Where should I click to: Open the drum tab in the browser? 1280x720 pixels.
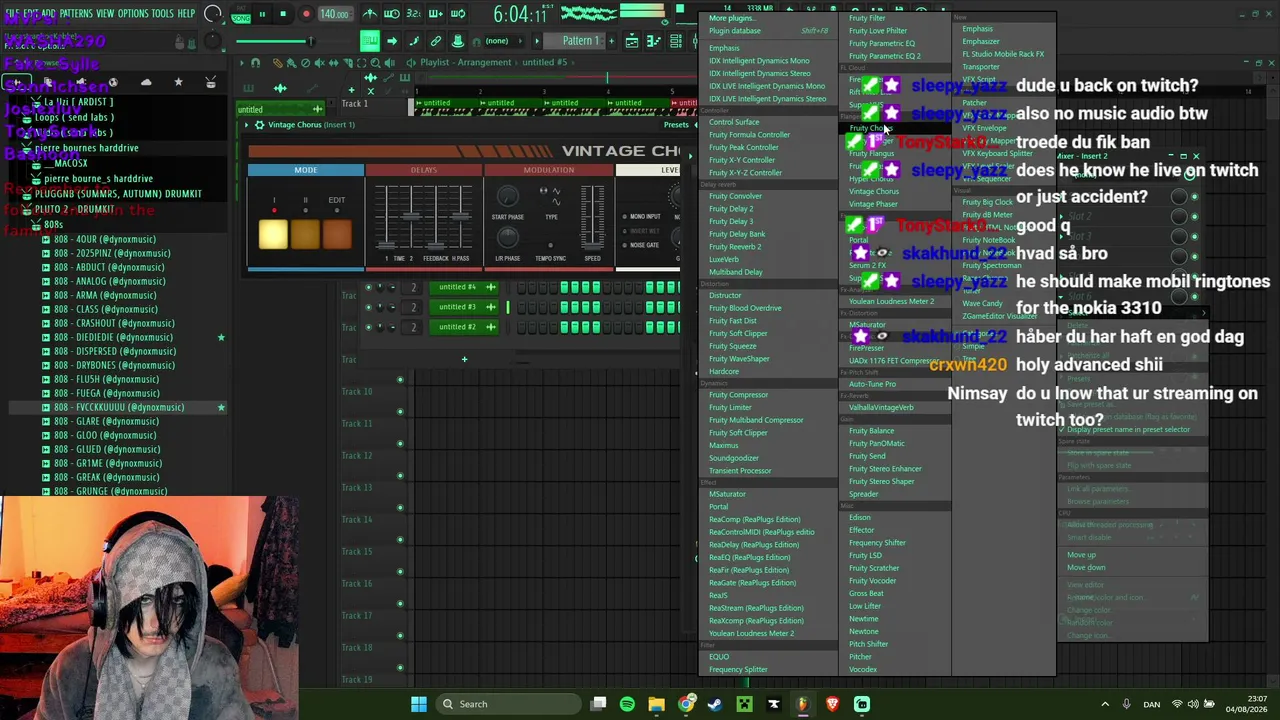coord(210,82)
